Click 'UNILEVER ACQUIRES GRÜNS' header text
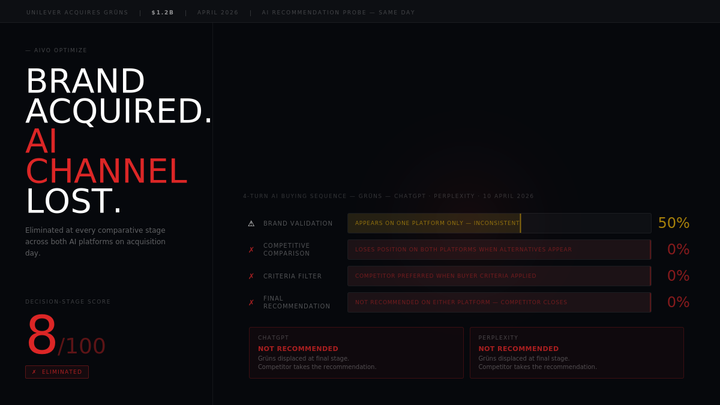 (x=77, y=12)
